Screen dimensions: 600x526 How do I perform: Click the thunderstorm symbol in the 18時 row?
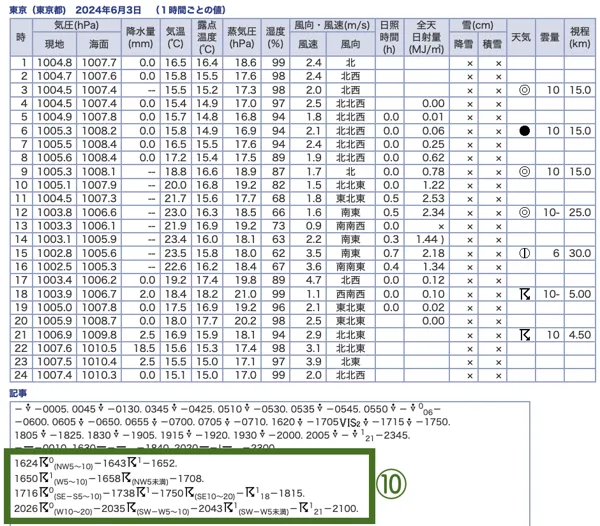click(x=525, y=294)
